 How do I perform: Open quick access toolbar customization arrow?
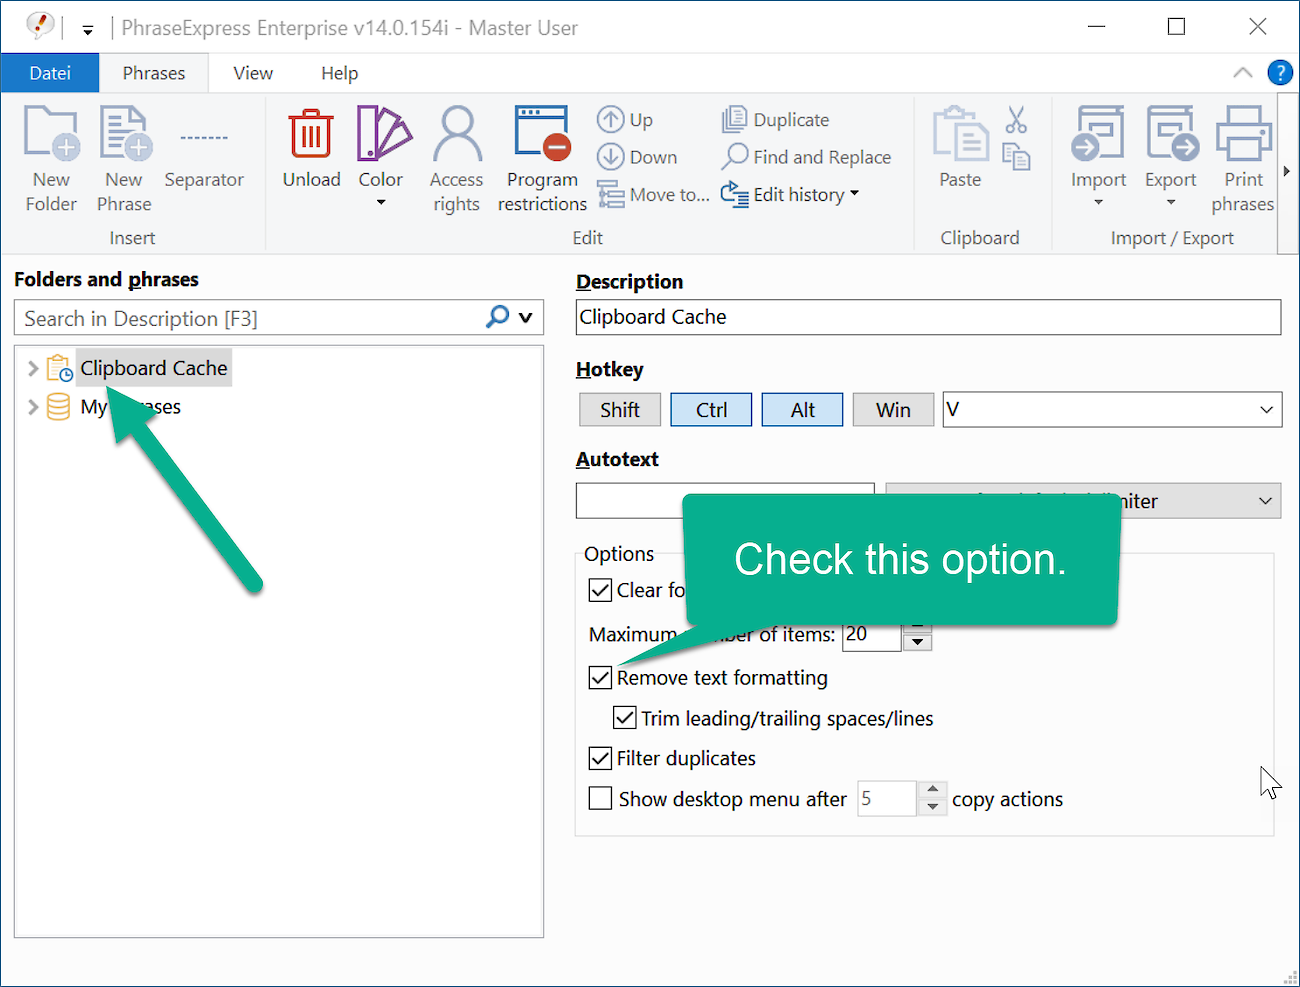click(x=88, y=30)
